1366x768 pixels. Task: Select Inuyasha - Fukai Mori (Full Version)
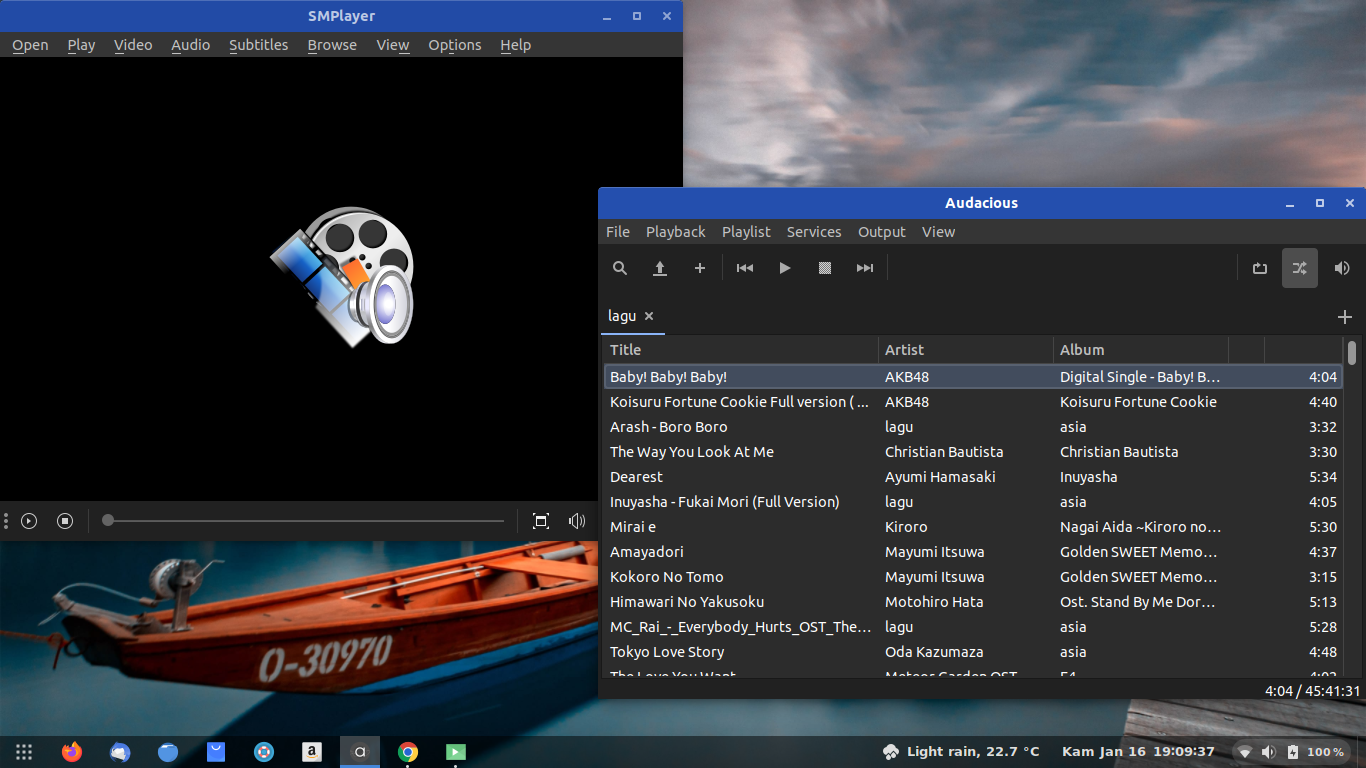pos(973,502)
